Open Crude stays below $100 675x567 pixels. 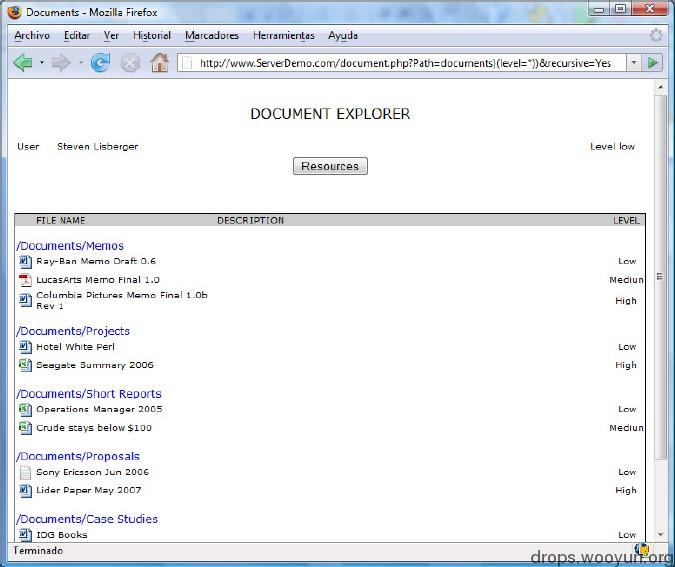coord(94,428)
